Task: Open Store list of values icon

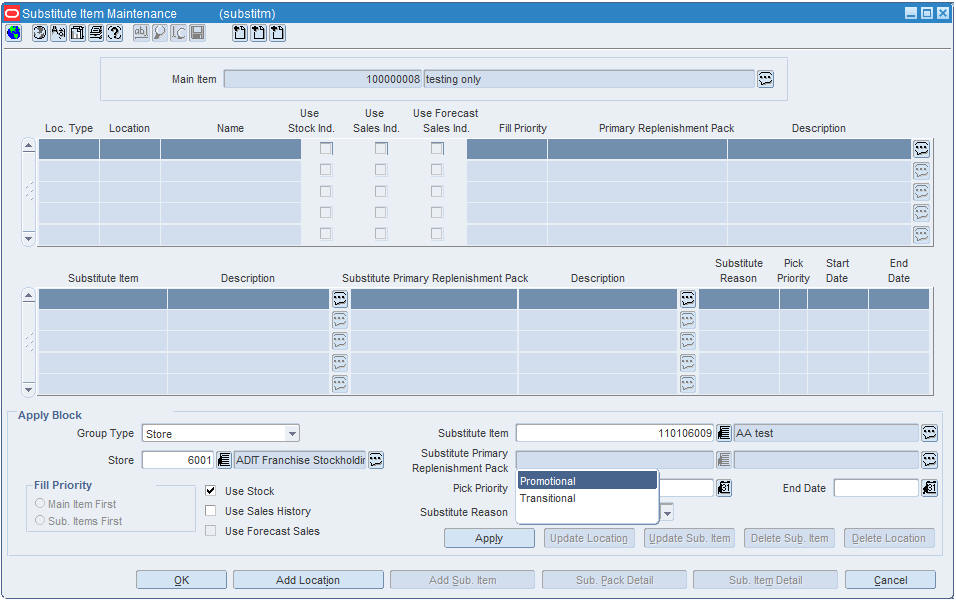Action: pos(224,460)
